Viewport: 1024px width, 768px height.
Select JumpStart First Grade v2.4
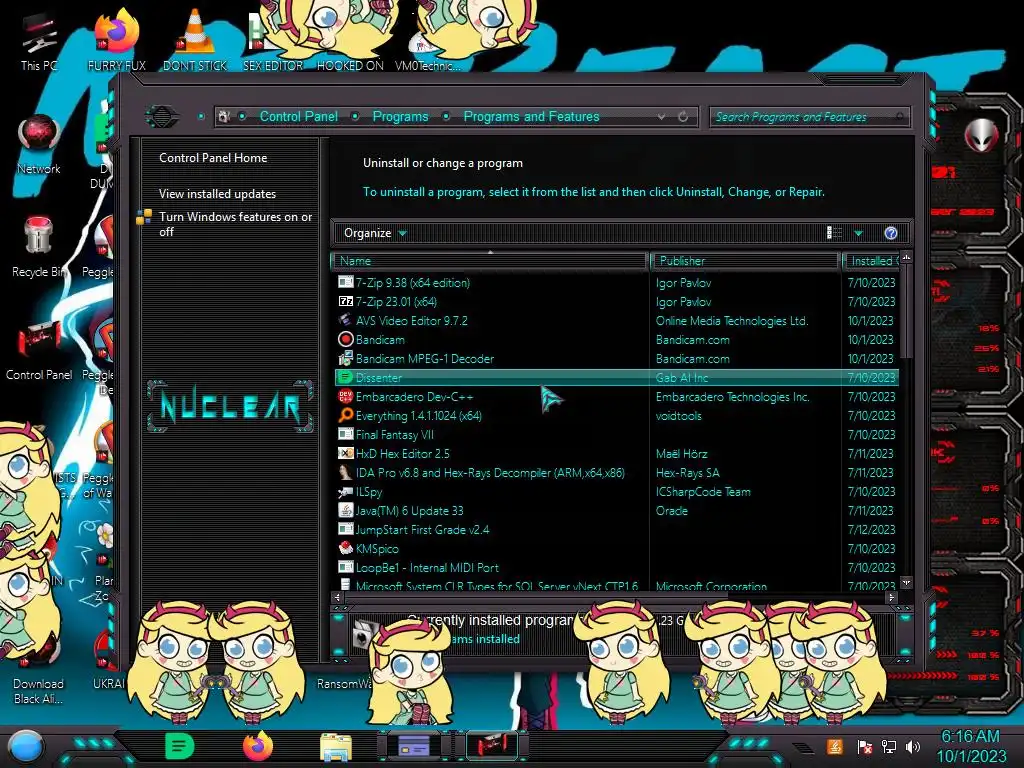click(616, 530)
